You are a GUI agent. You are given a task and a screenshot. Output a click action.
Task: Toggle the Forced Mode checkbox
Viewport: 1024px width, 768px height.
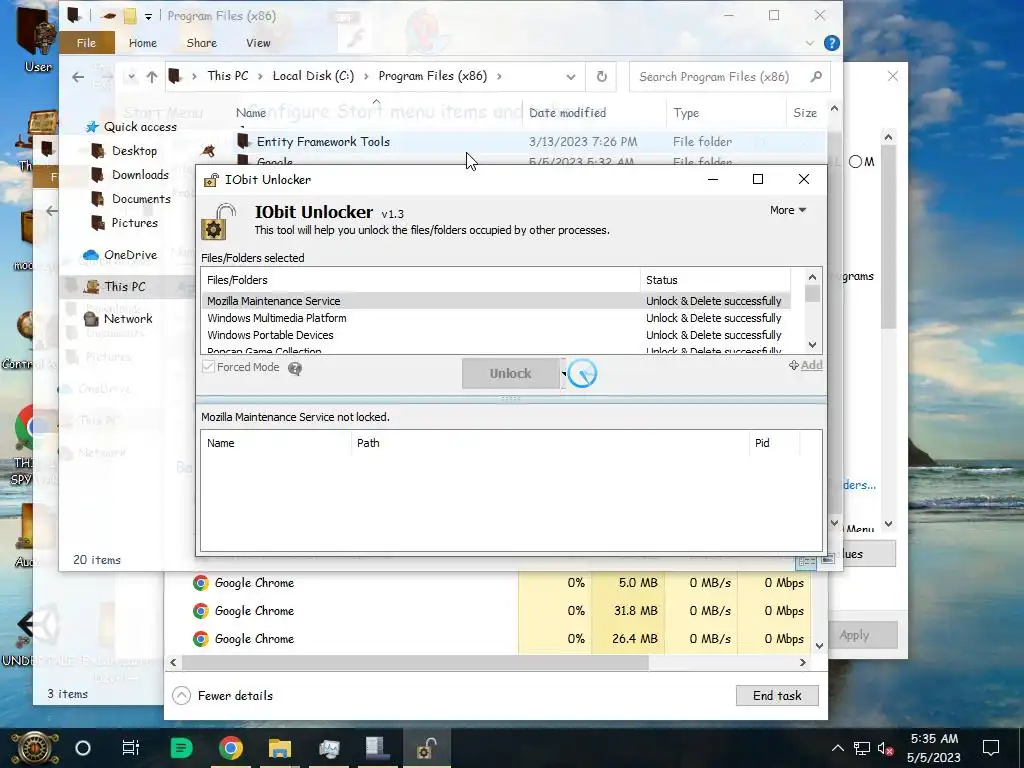click(208, 367)
